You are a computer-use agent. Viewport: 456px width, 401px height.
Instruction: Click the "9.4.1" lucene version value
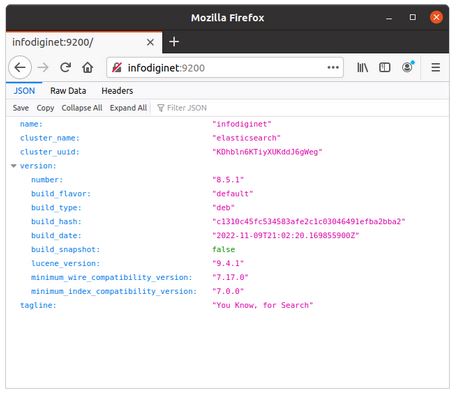(x=228, y=263)
